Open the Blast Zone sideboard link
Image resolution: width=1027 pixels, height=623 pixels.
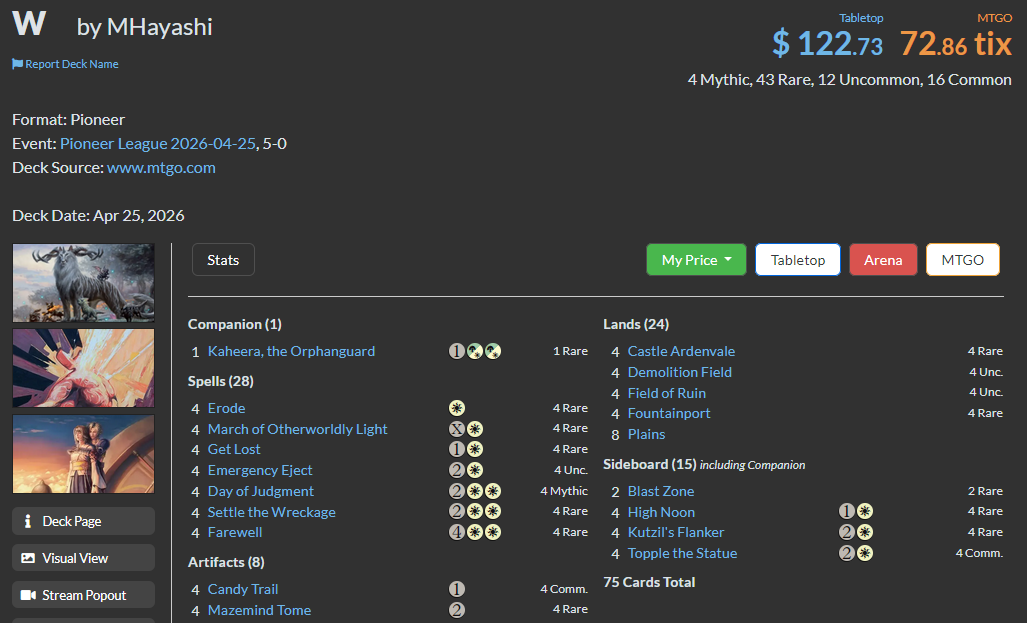pos(661,491)
